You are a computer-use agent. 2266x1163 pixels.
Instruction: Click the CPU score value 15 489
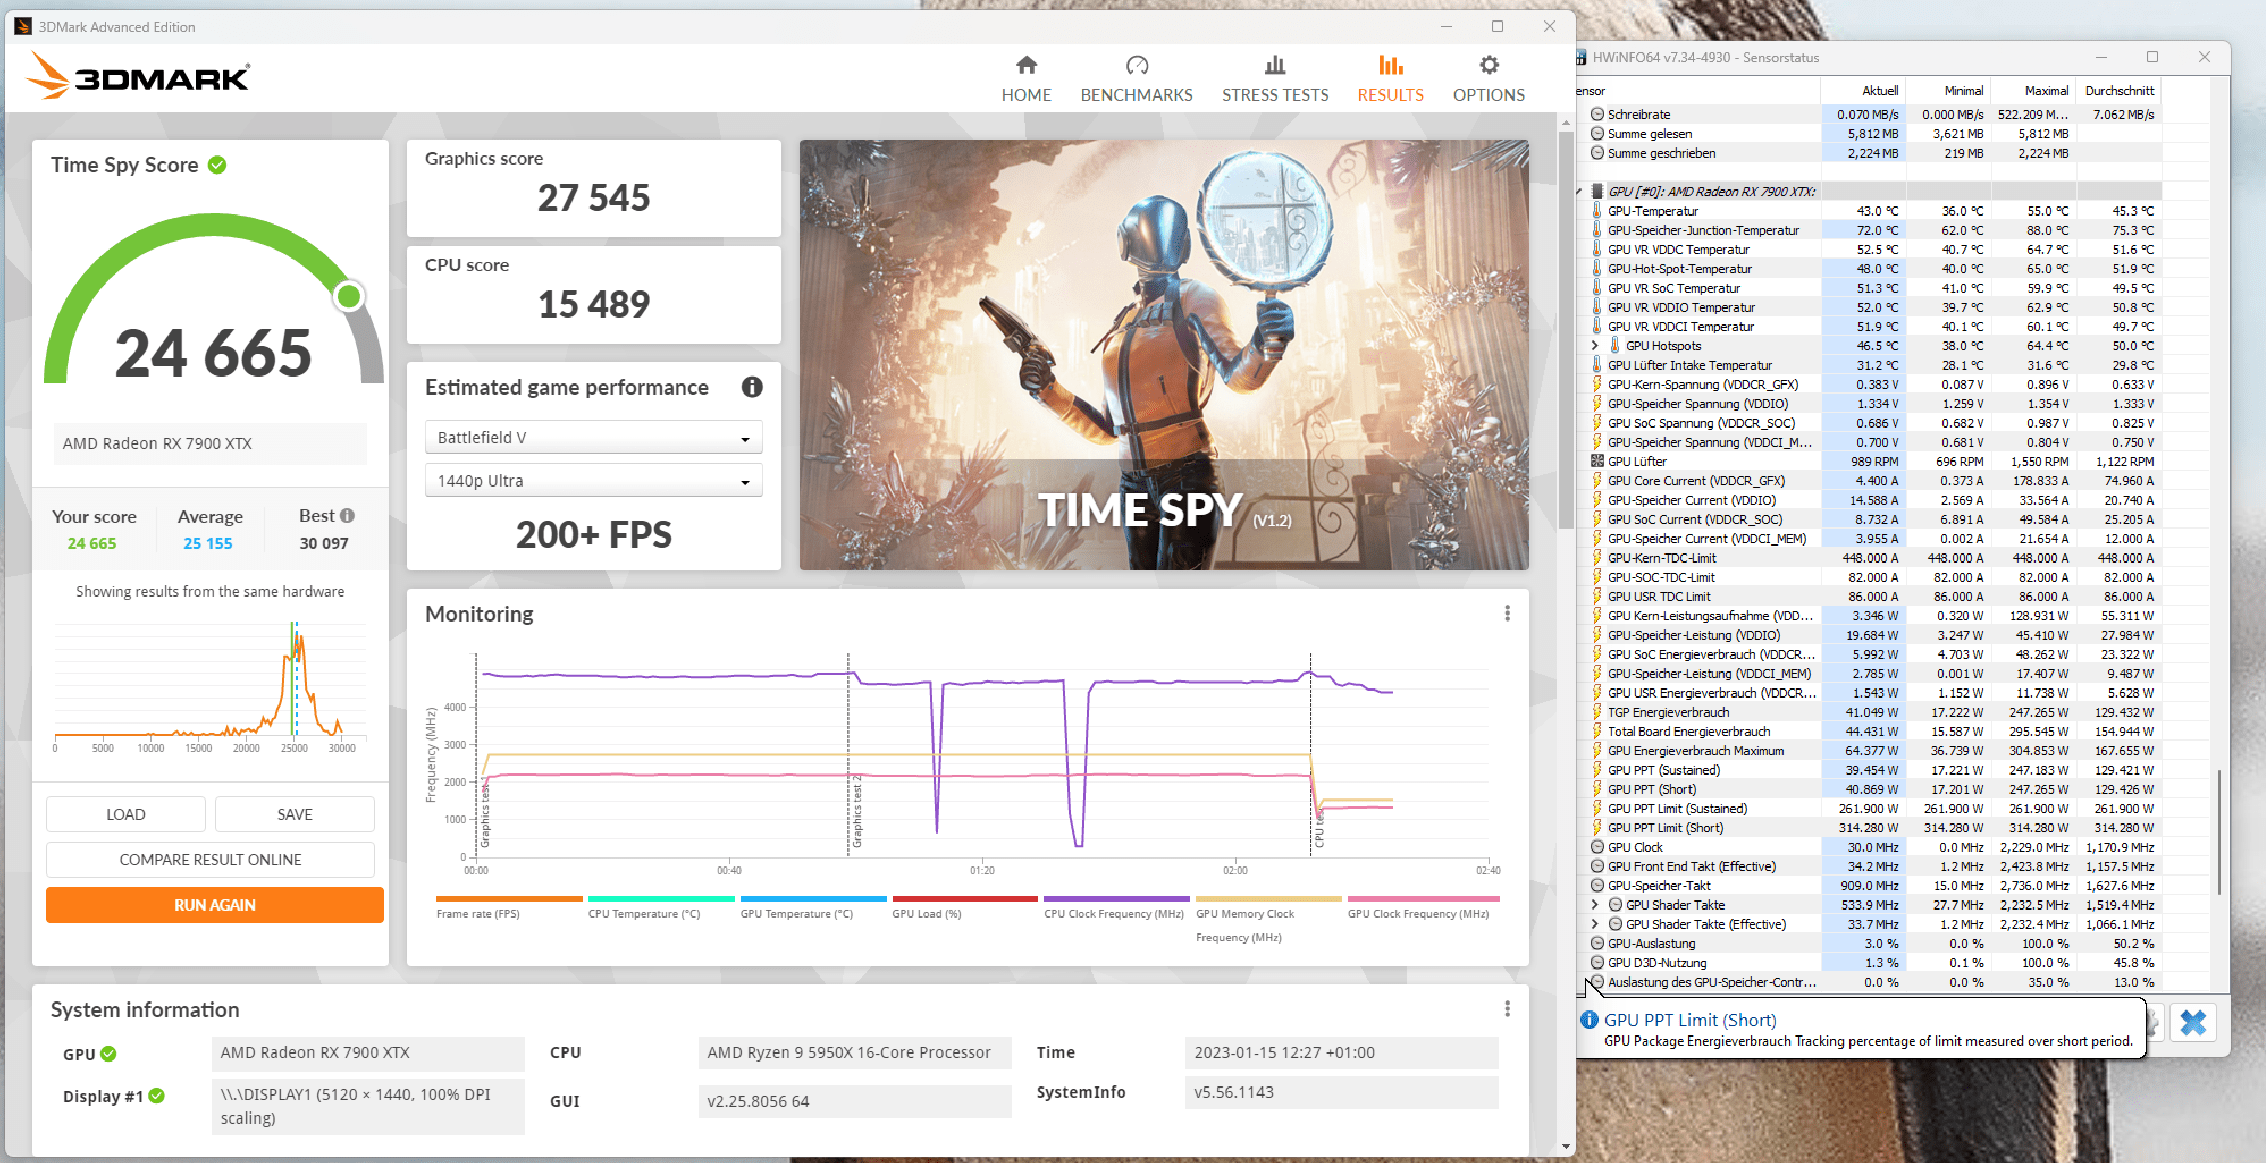[x=593, y=304]
